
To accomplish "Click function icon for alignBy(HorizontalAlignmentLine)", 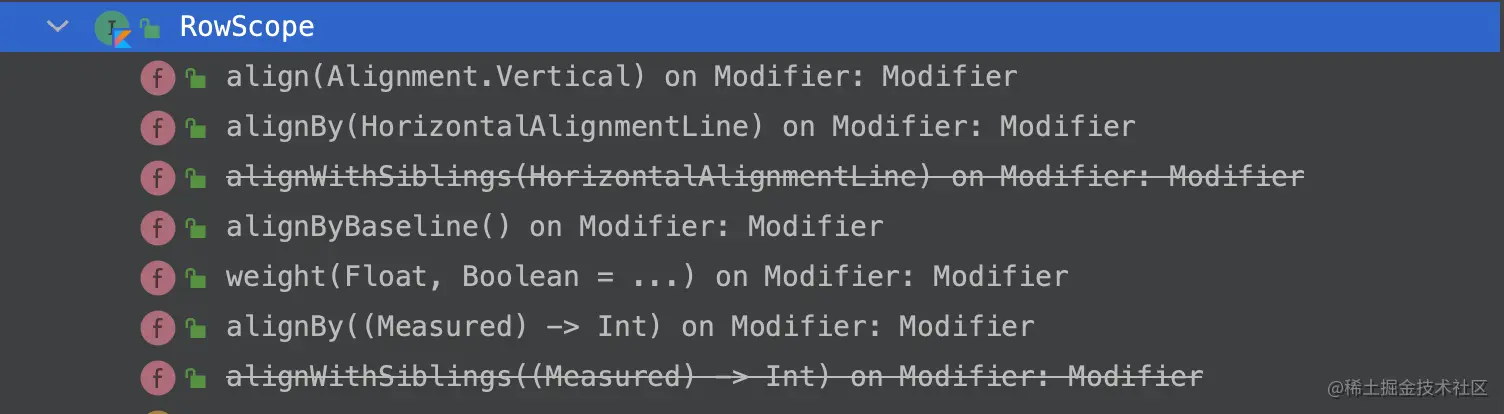I will click(158, 127).
